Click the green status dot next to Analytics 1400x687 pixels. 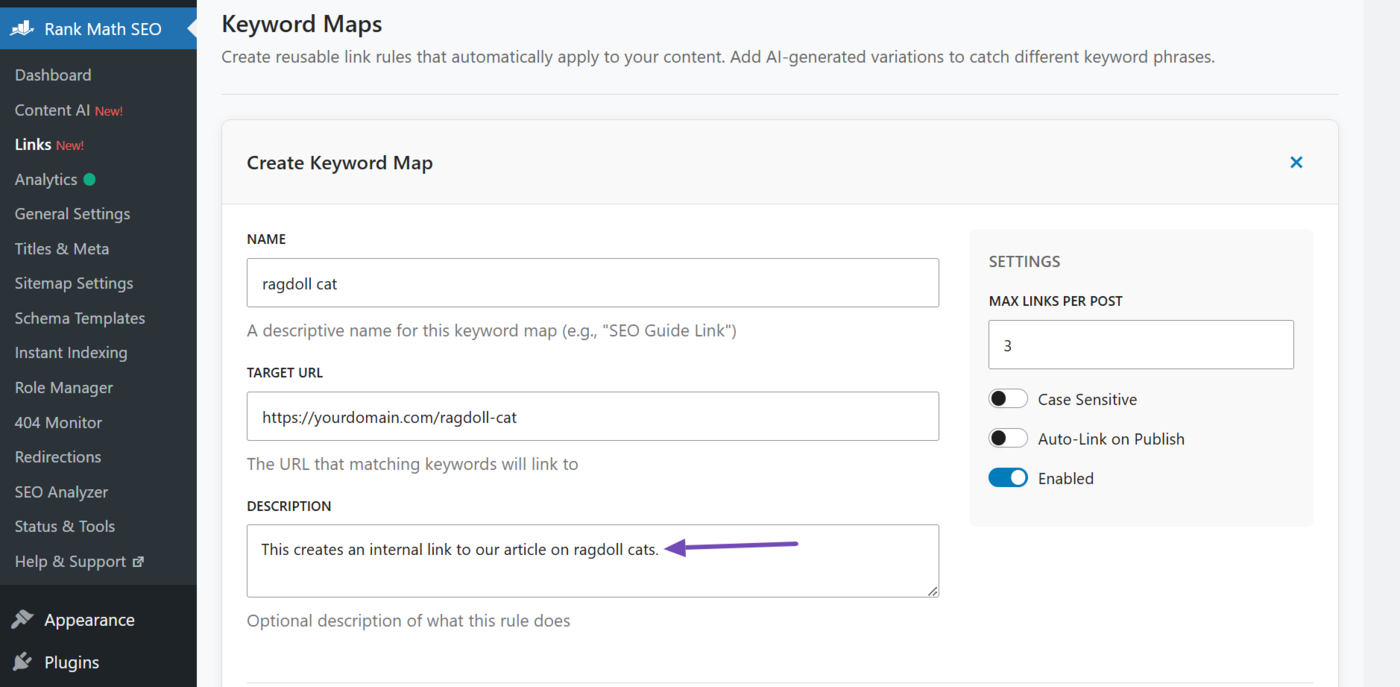(90, 178)
